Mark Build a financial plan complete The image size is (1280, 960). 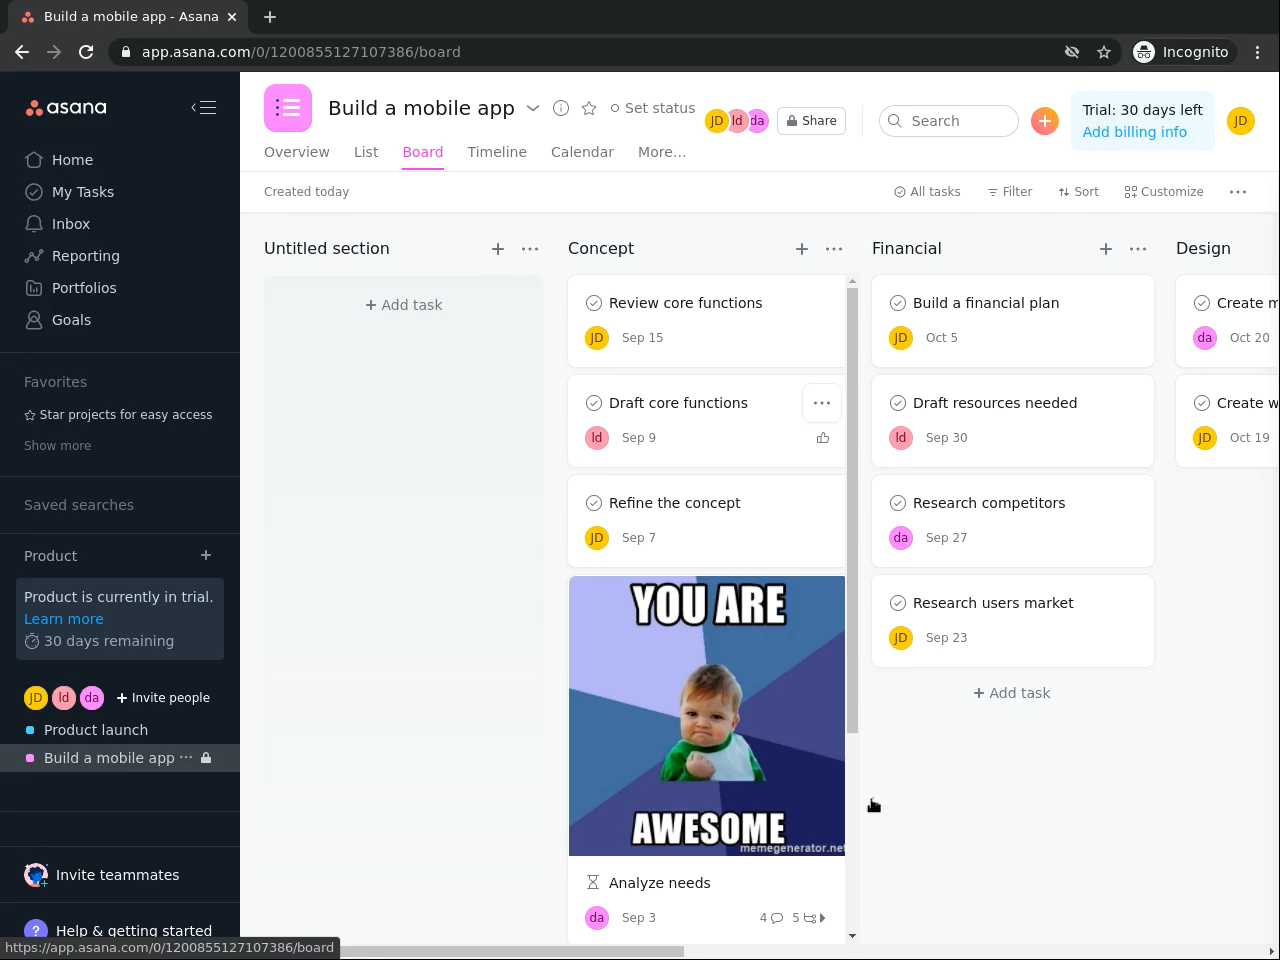coord(898,303)
